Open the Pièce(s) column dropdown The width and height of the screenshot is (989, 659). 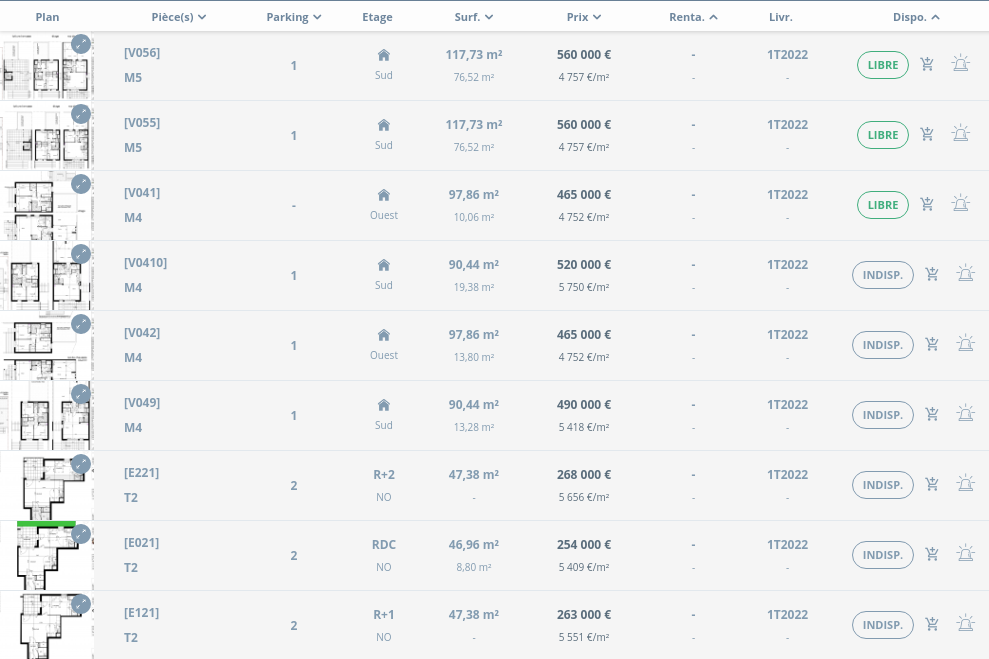[179, 17]
